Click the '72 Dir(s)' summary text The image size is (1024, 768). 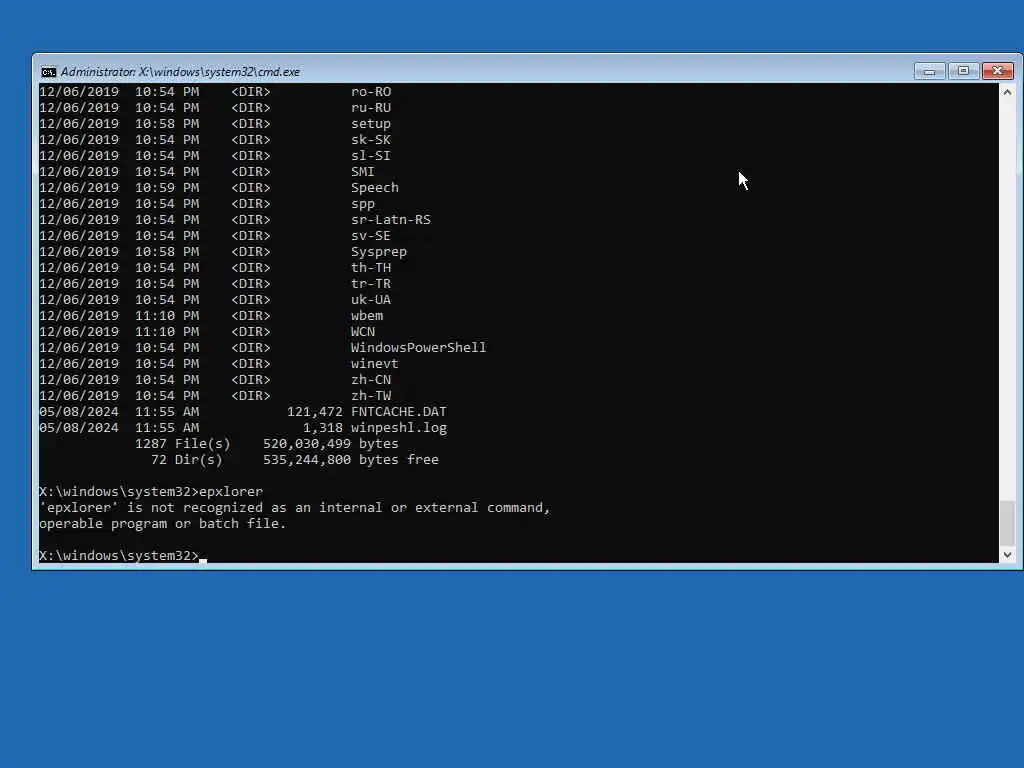(187, 460)
